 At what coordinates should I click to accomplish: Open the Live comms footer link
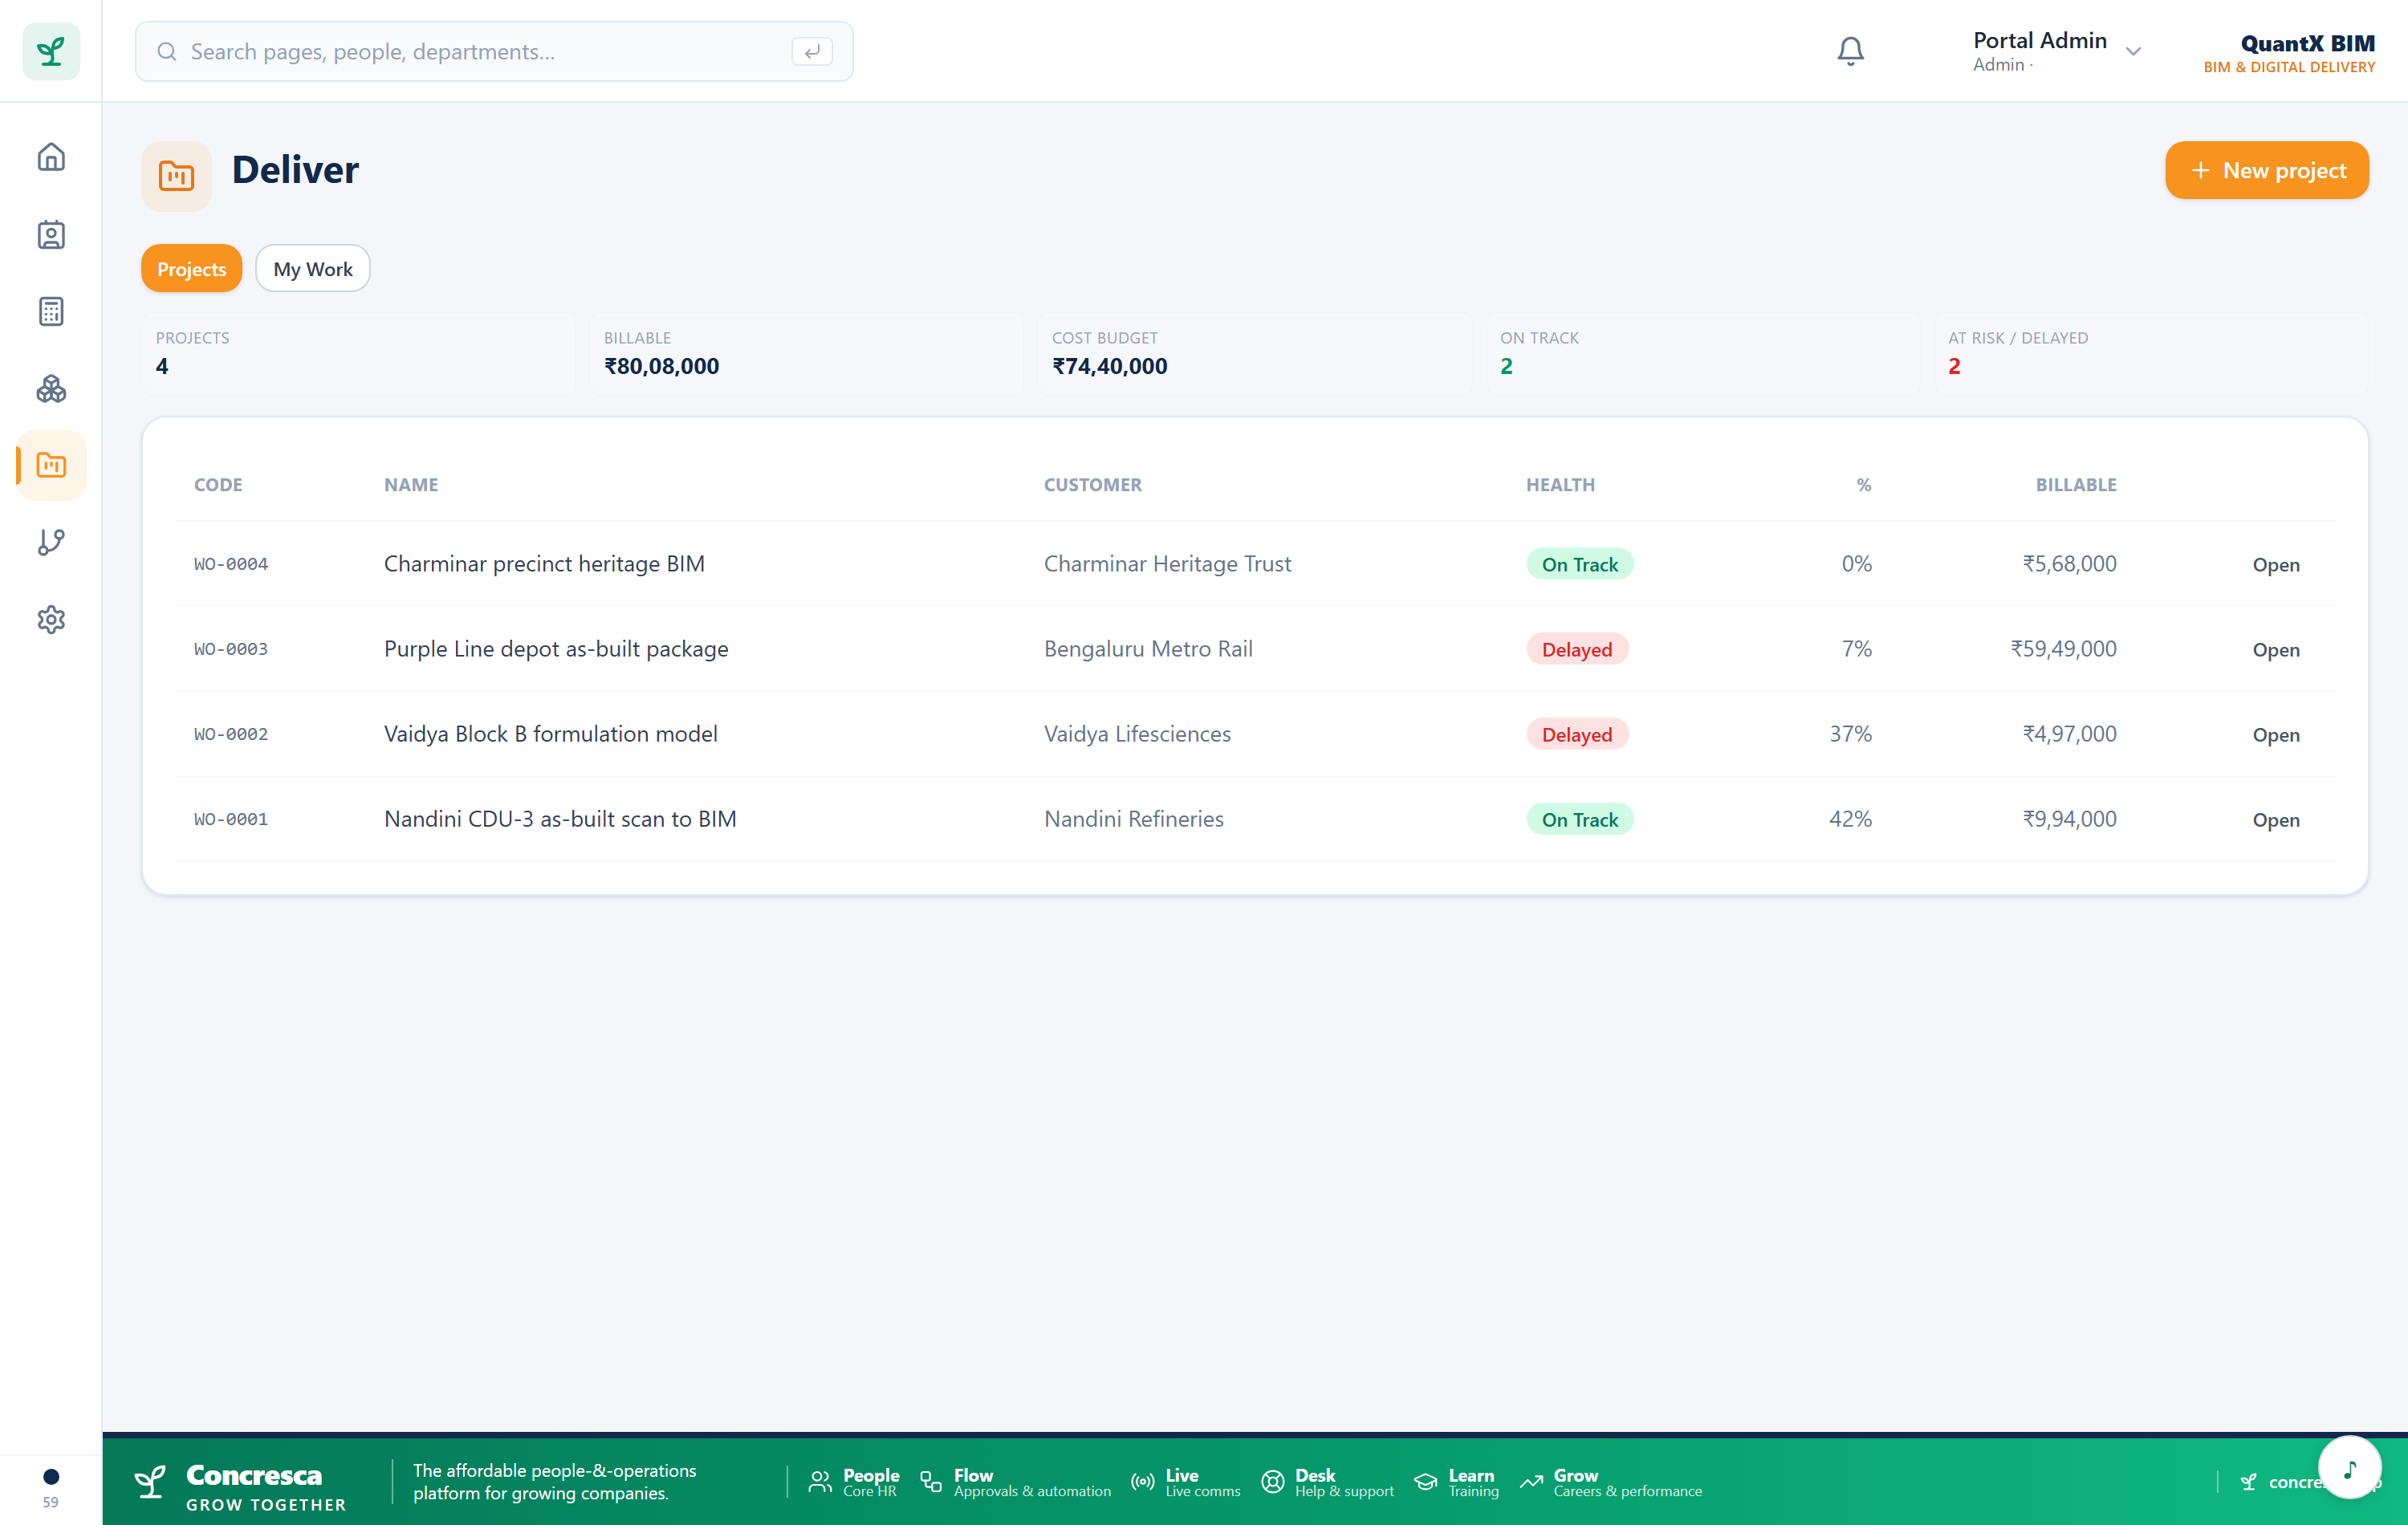point(1185,1482)
